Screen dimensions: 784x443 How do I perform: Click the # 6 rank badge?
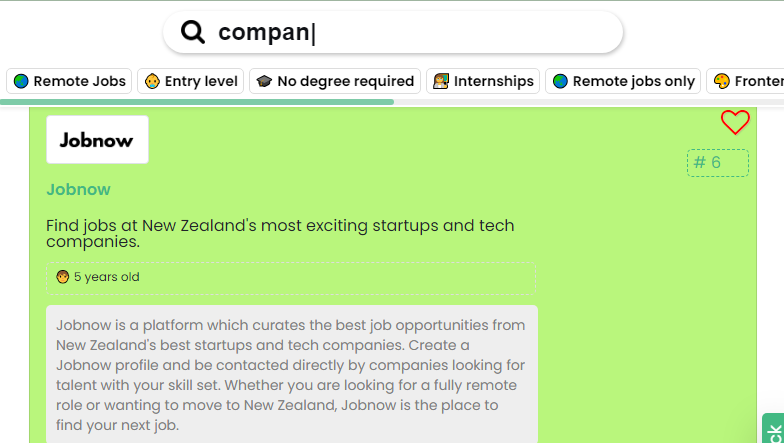[x=717, y=163]
